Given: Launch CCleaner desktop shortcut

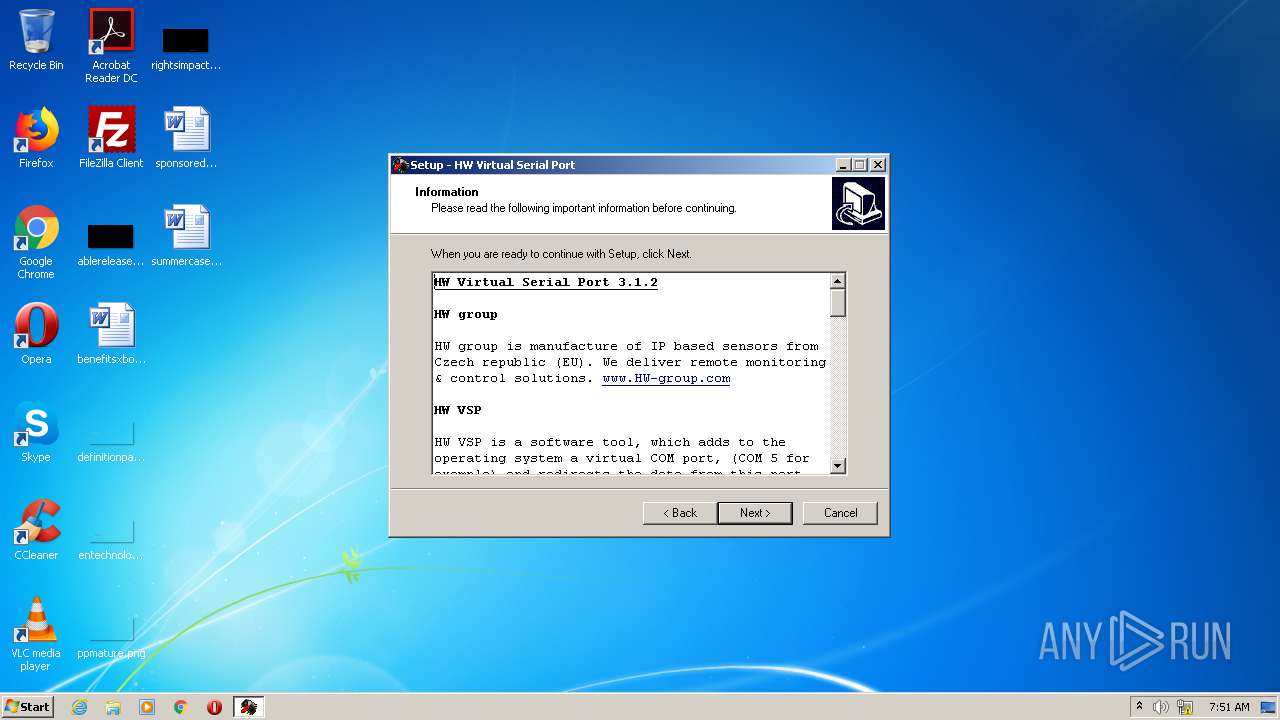Looking at the screenshot, I should pyautogui.click(x=36, y=530).
